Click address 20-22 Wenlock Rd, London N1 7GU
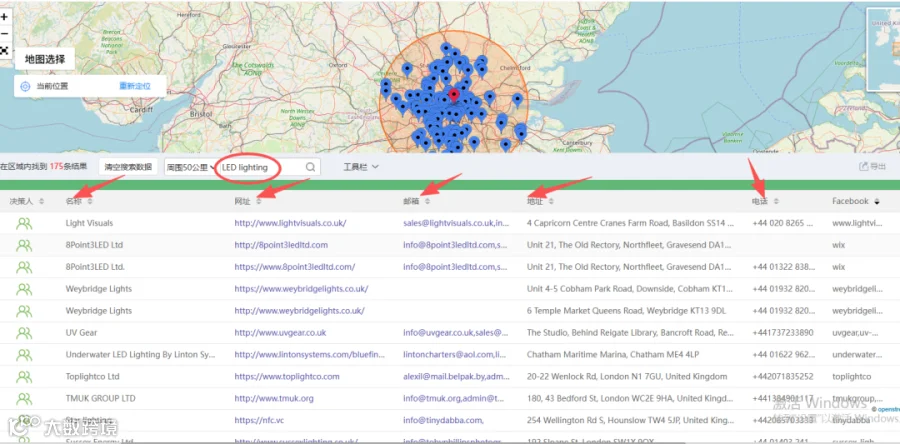The width and height of the screenshot is (900, 444). click(627, 376)
